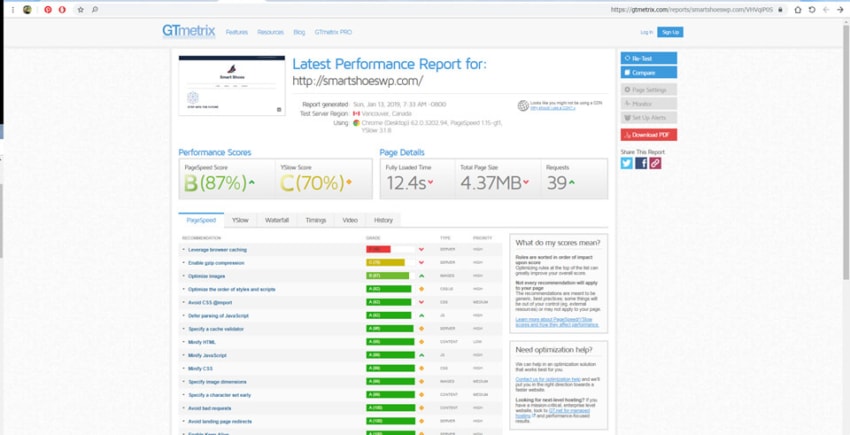Open Blog in top navigation
This screenshot has height=435, width=850.
(299, 33)
